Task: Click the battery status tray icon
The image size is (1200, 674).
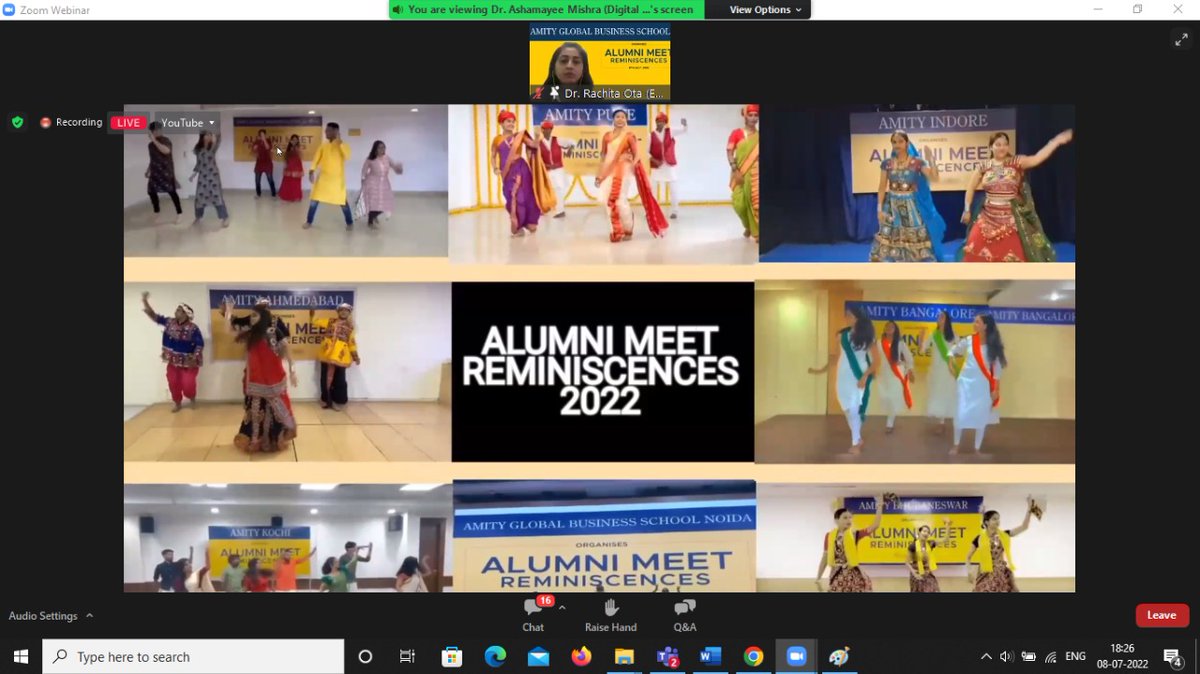Action: [x=1029, y=657]
